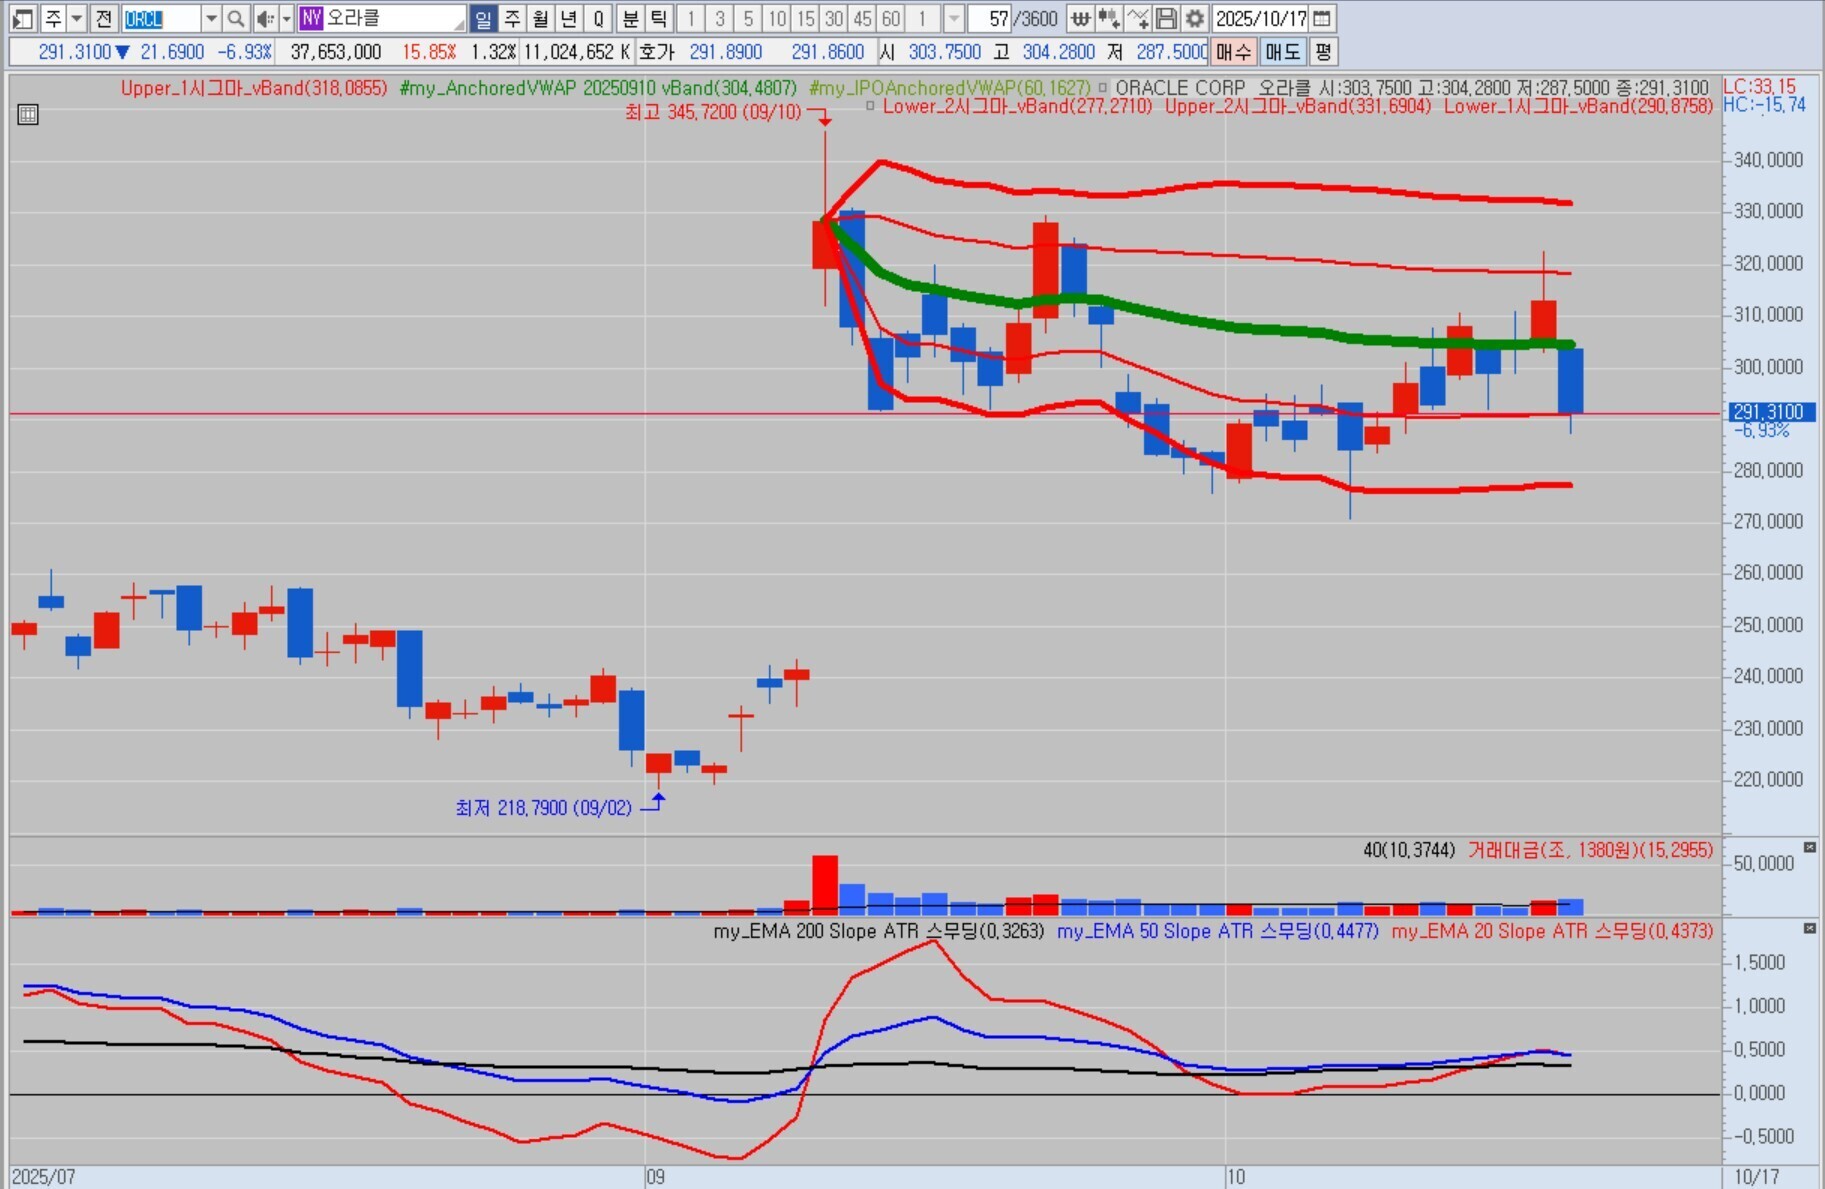Select the 3 interval button
Image resolution: width=1825 pixels, height=1189 pixels.
(719, 18)
